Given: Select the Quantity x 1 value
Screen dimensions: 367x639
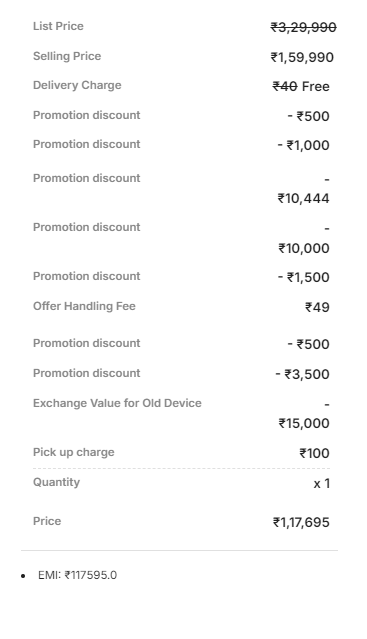Looking at the screenshot, I should coord(322,484).
